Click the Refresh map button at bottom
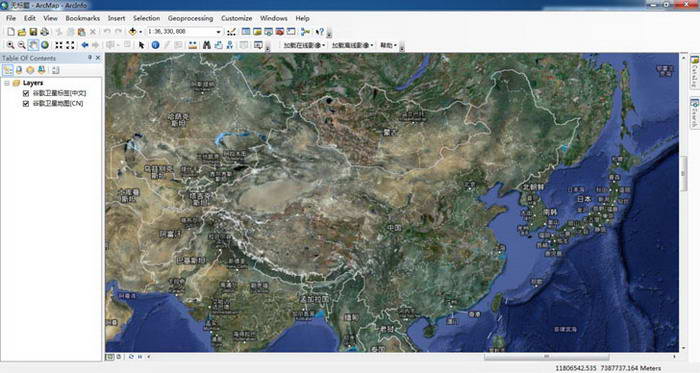 click(131, 357)
